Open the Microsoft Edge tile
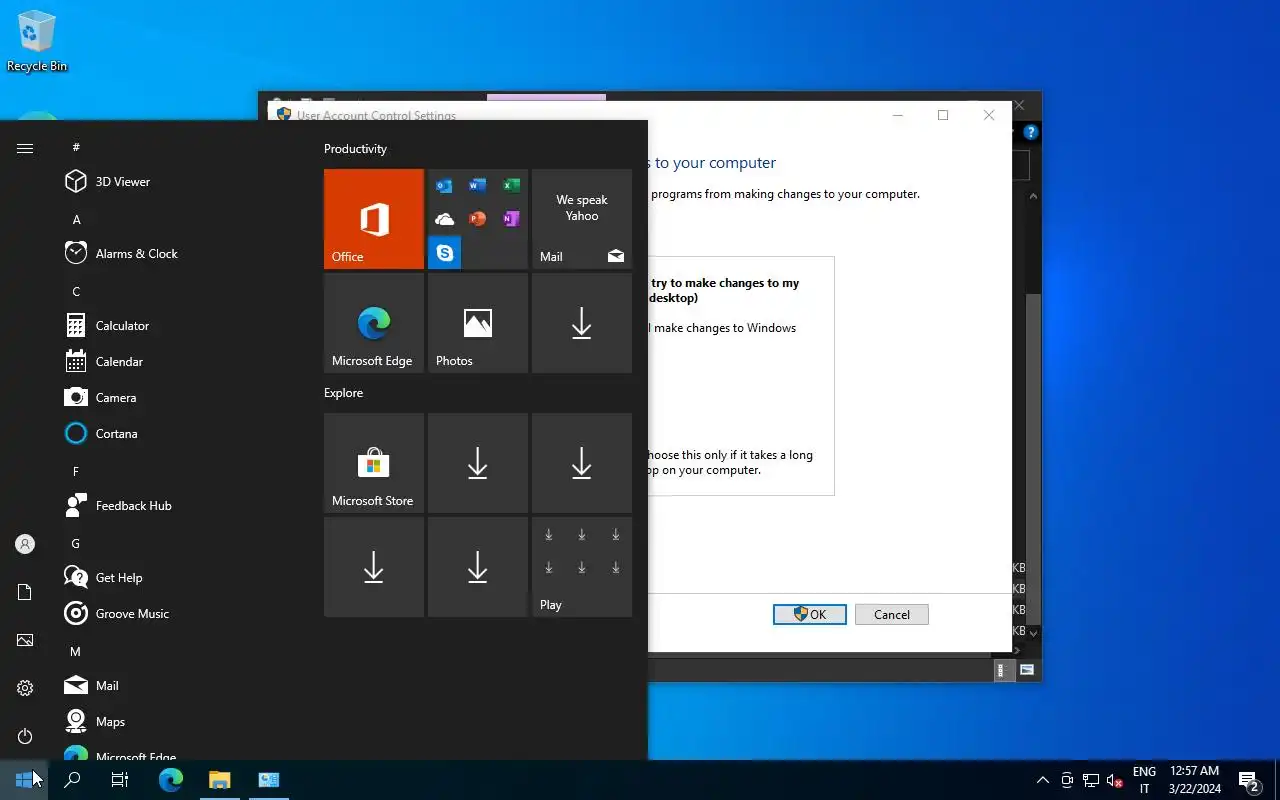The height and width of the screenshot is (800, 1280). tap(374, 323)
